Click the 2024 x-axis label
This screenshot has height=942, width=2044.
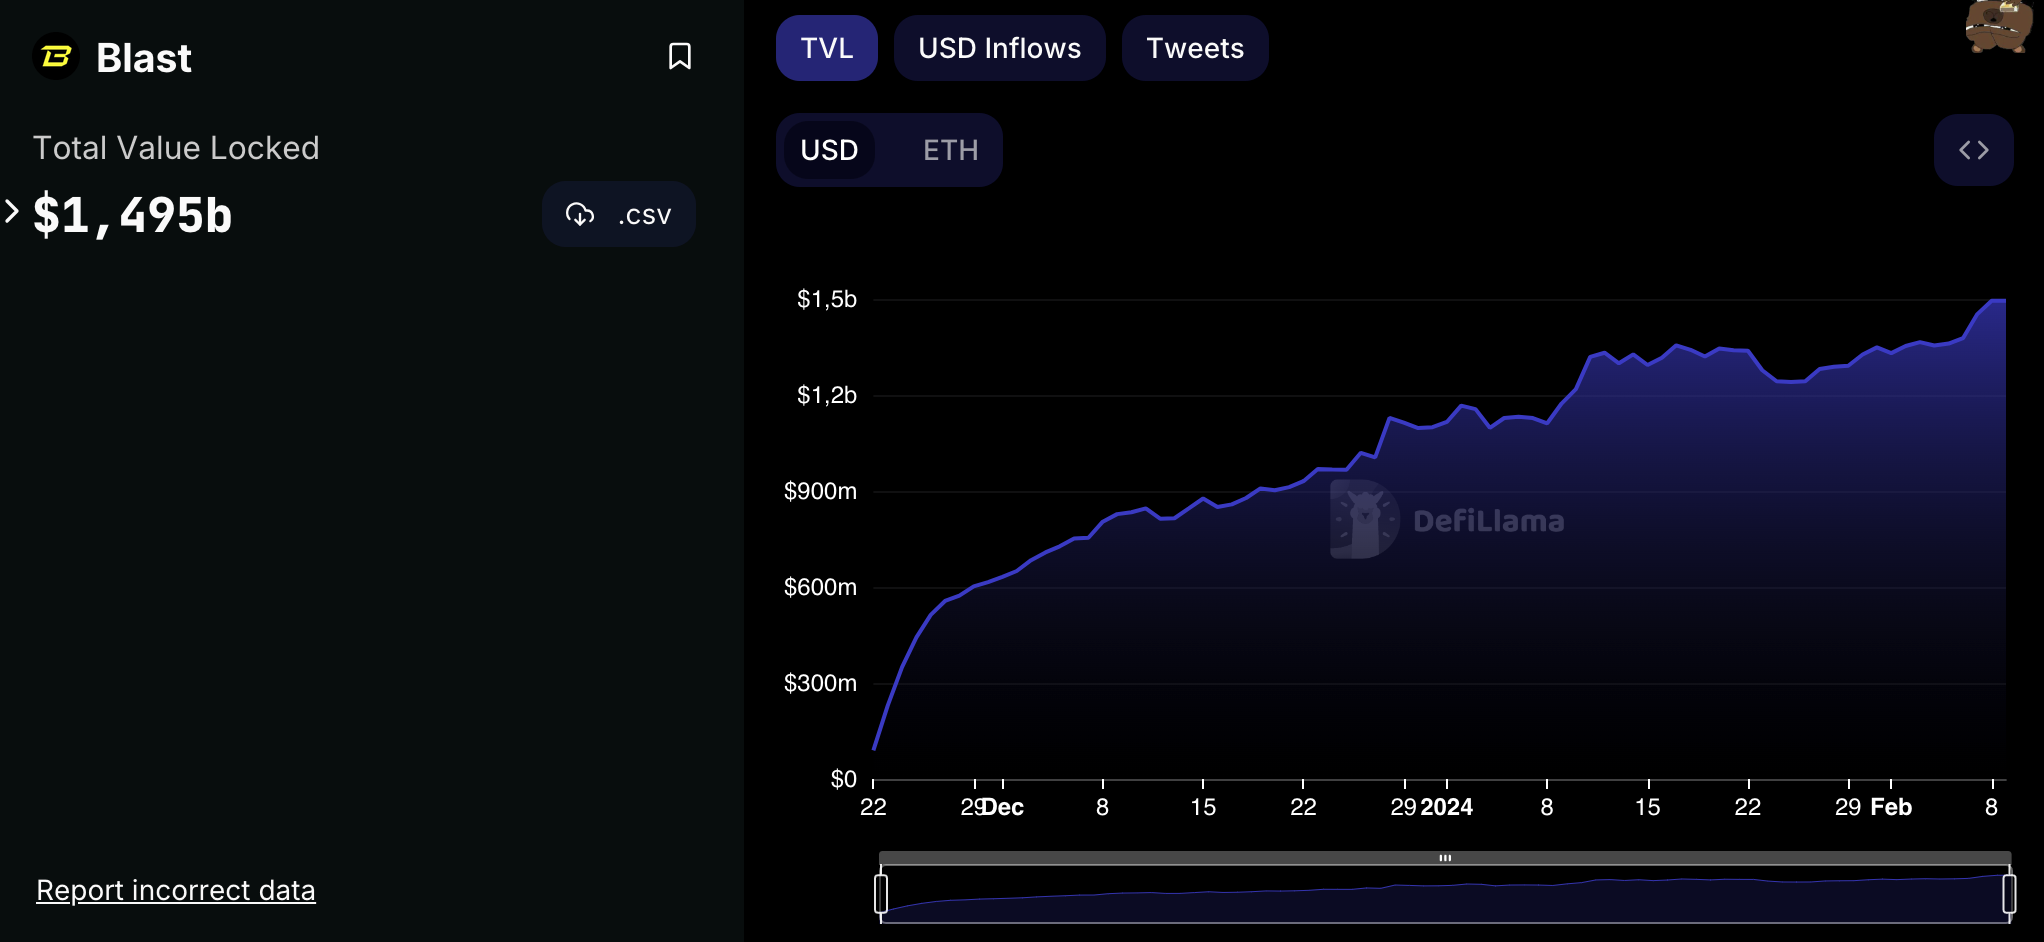click(x=1446, y=807)
